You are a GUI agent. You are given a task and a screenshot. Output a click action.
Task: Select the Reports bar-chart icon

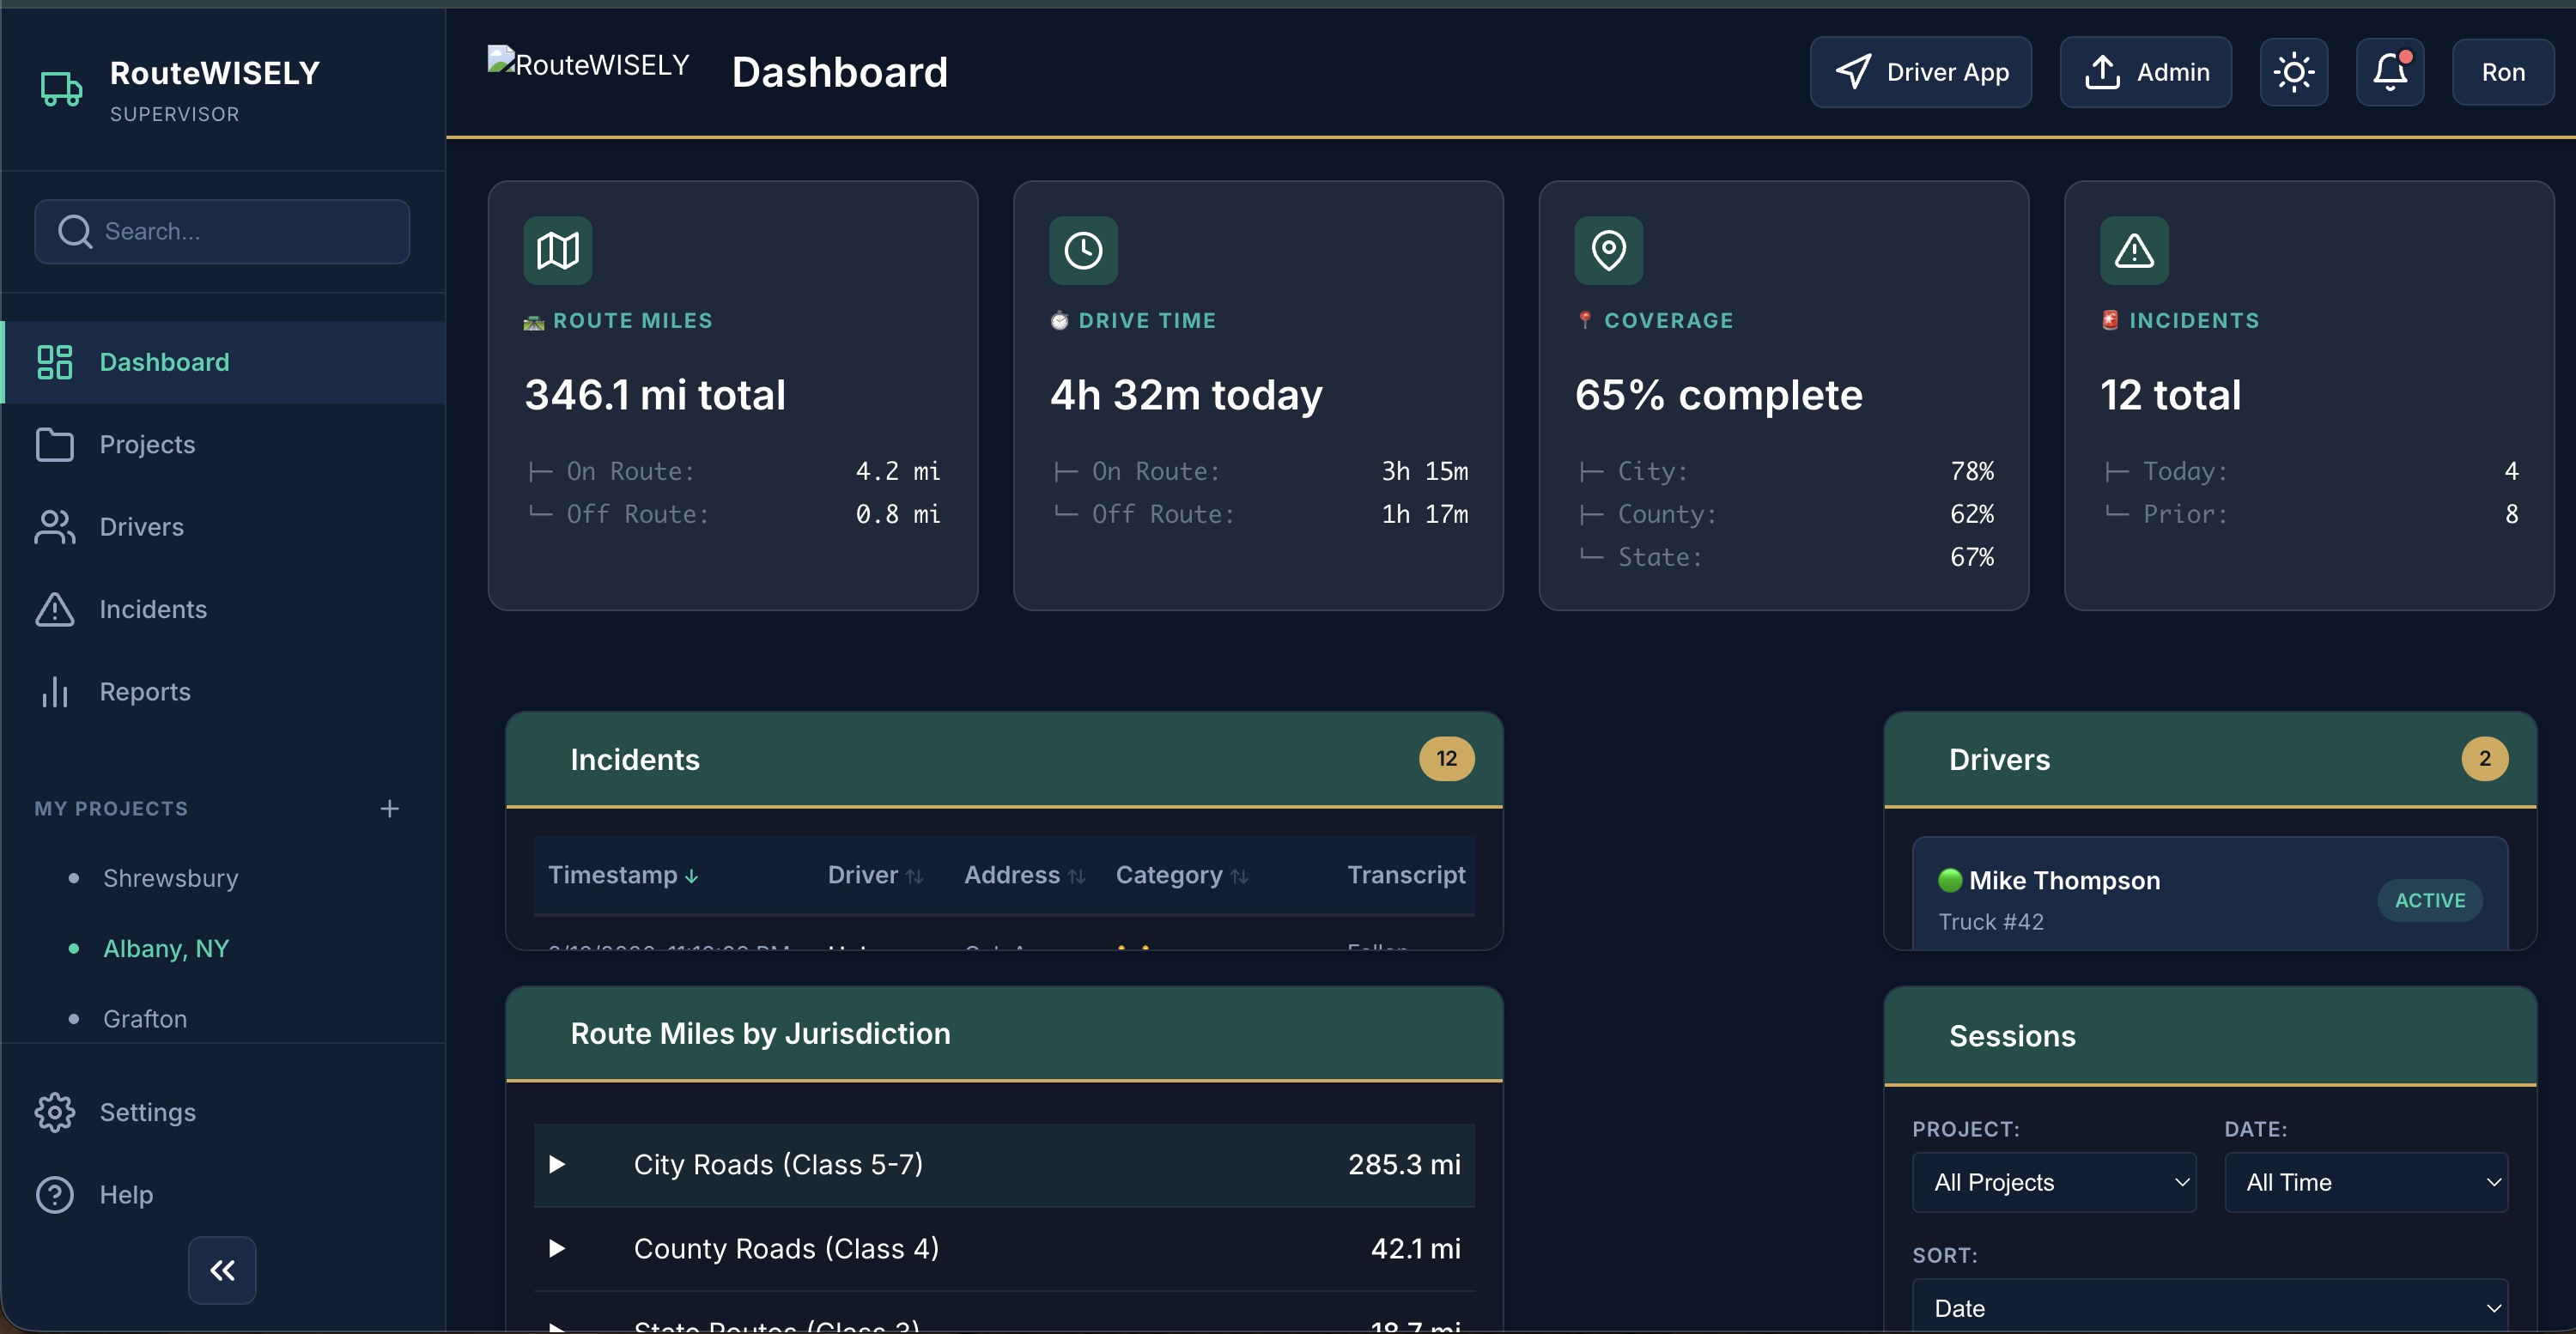[x=55, y=691]
